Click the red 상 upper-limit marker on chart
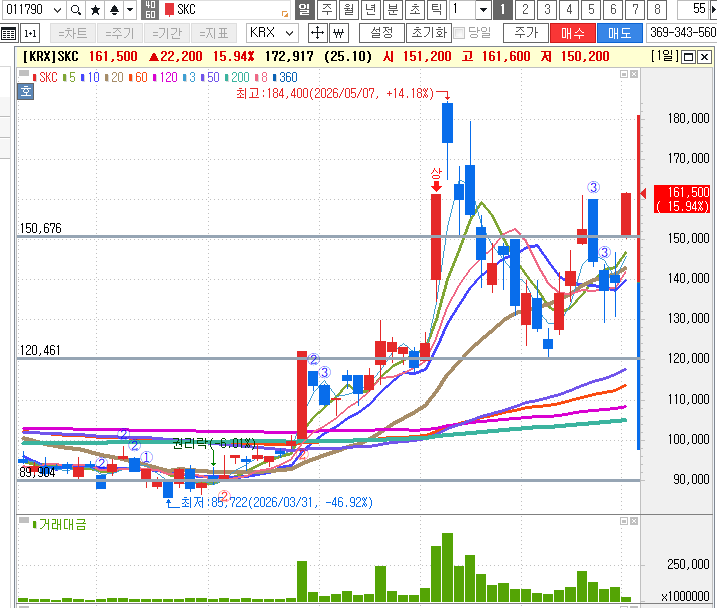 pyautogui.click(x=436, y=179)
